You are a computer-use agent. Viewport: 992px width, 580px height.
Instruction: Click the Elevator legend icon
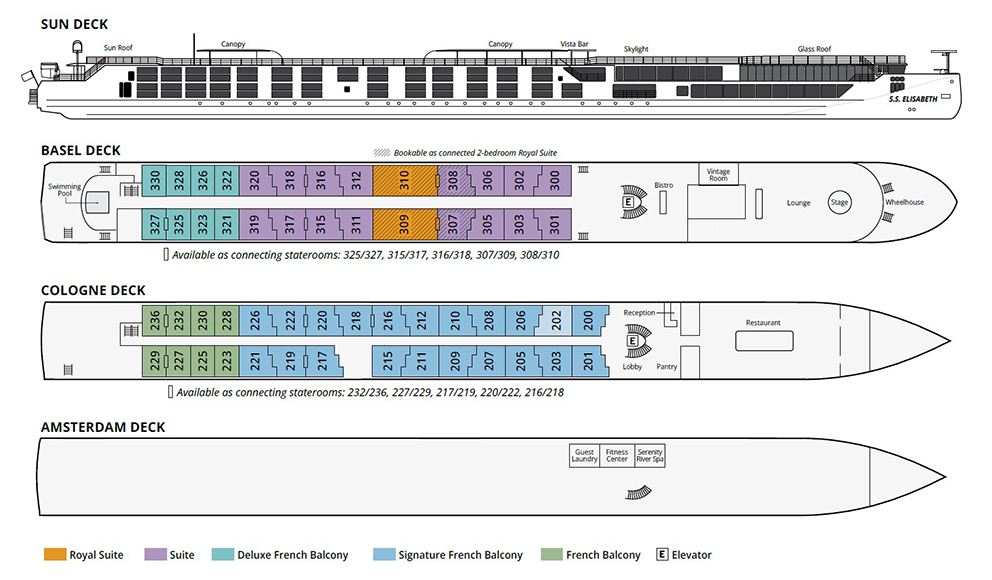pos(661,555)
